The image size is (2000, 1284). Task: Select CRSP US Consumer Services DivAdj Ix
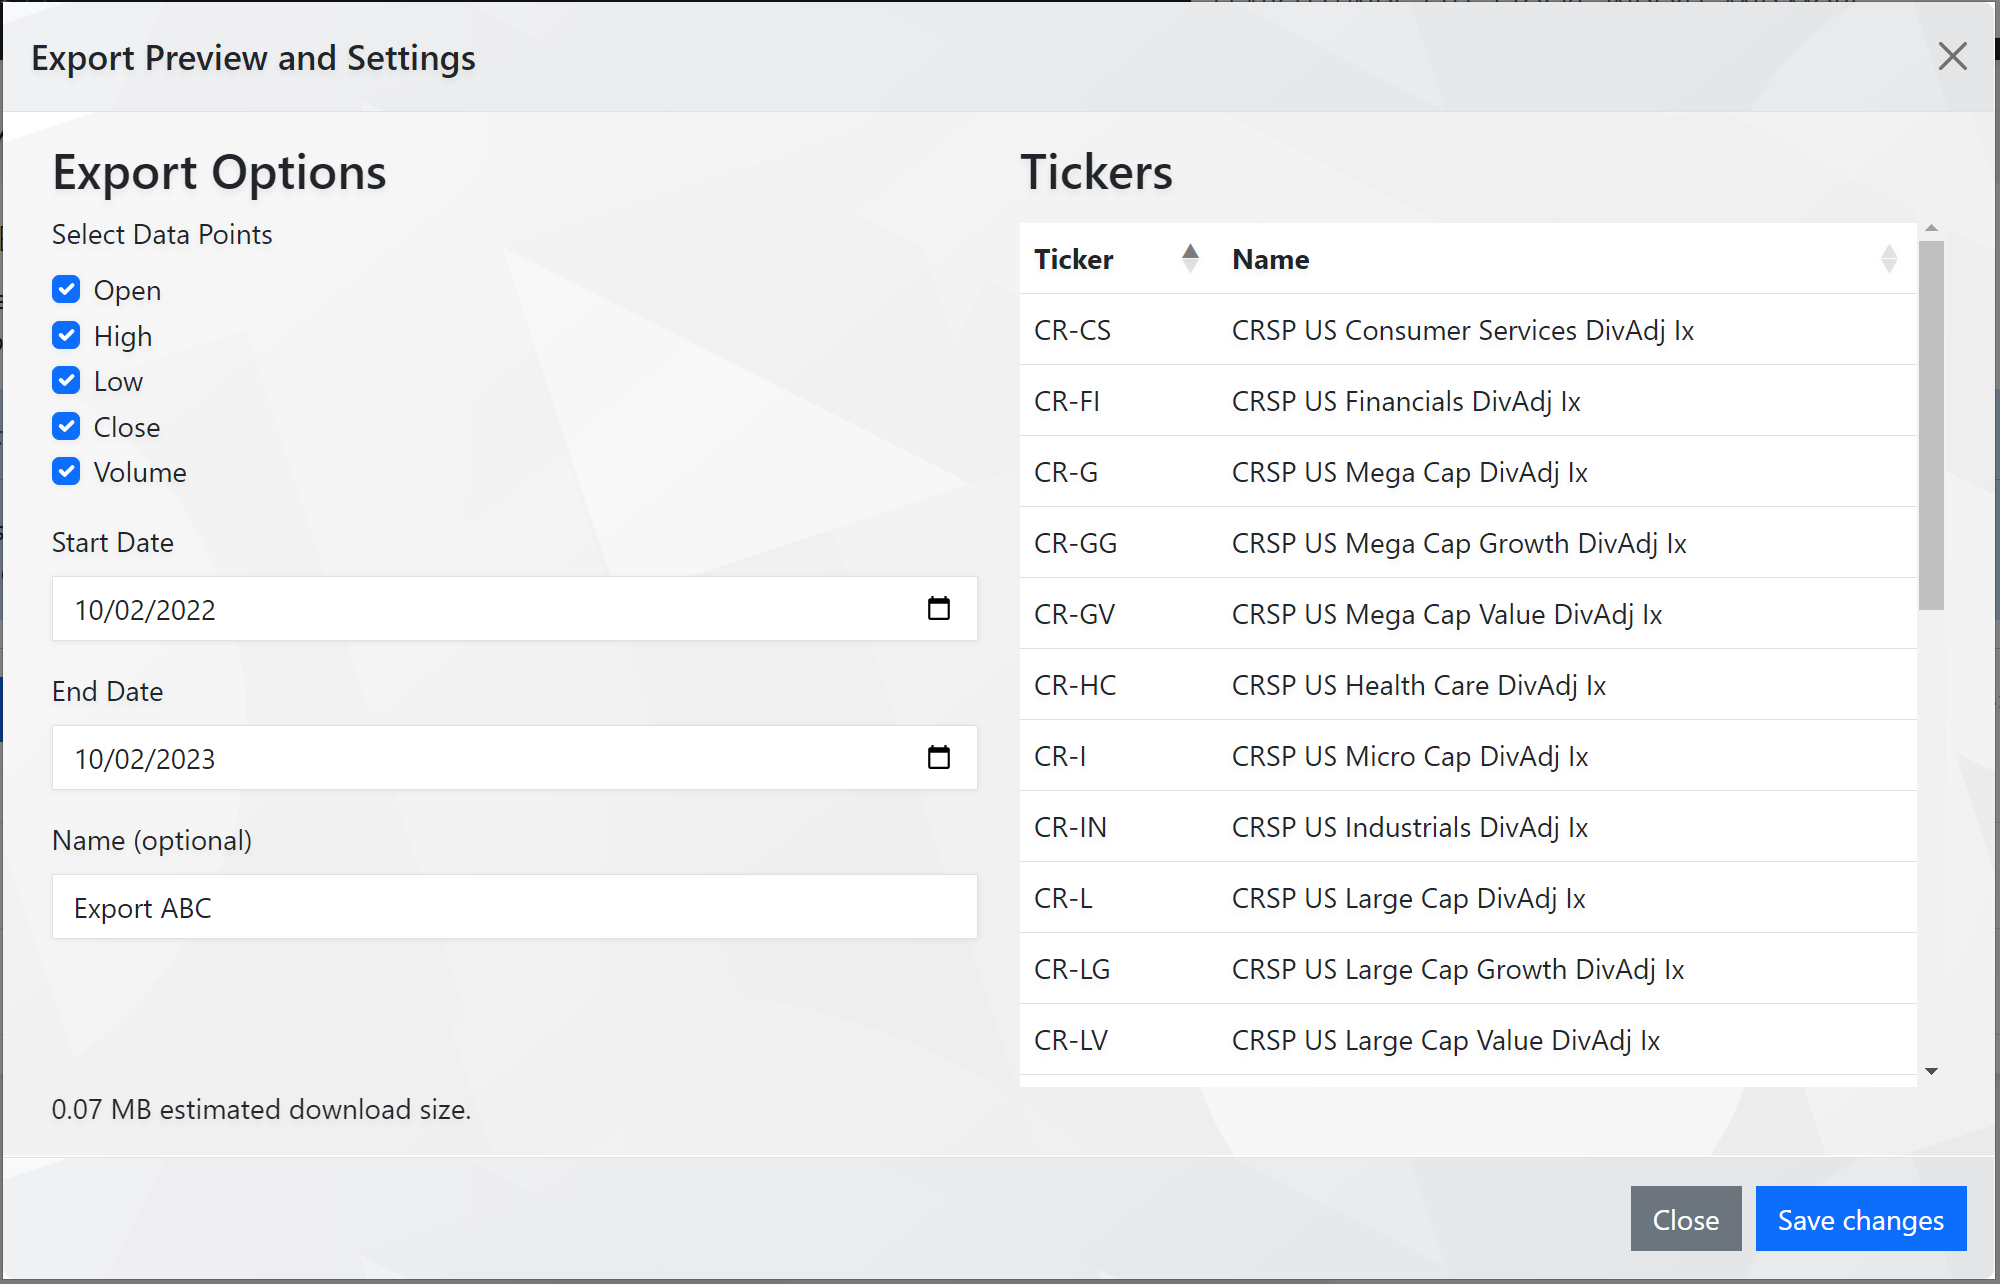coord(1462,330)
